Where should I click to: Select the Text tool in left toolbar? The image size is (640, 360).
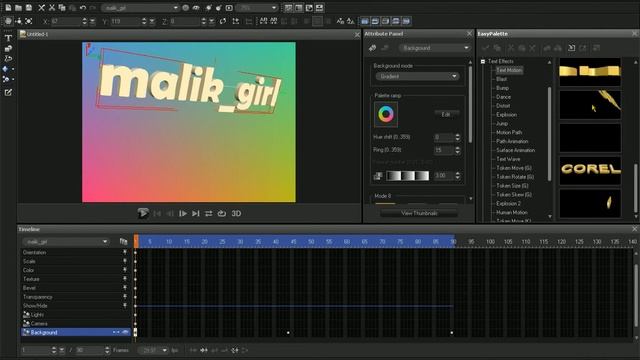8,38
